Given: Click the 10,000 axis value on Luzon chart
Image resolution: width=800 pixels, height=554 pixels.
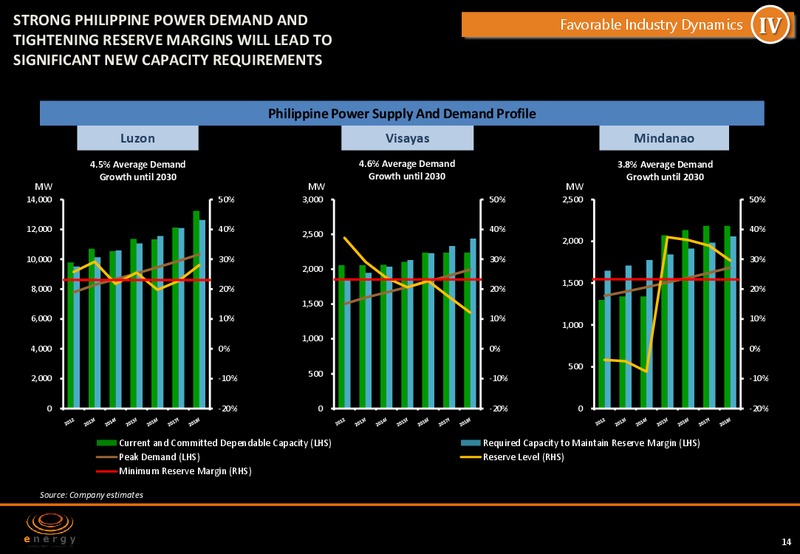Looking at the screenshot, I should pyautogui.click(x=39, y=259).
